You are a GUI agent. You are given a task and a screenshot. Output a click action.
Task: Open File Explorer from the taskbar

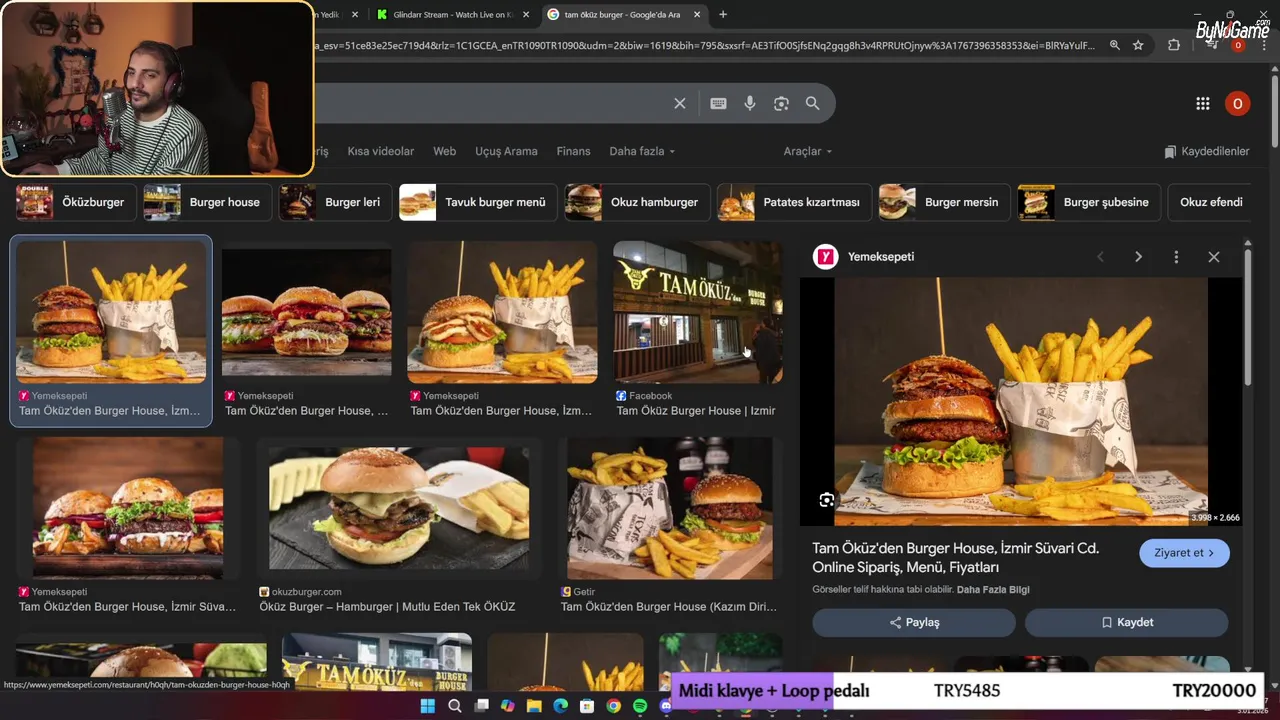pyautogui.click(x=534, y=706)
